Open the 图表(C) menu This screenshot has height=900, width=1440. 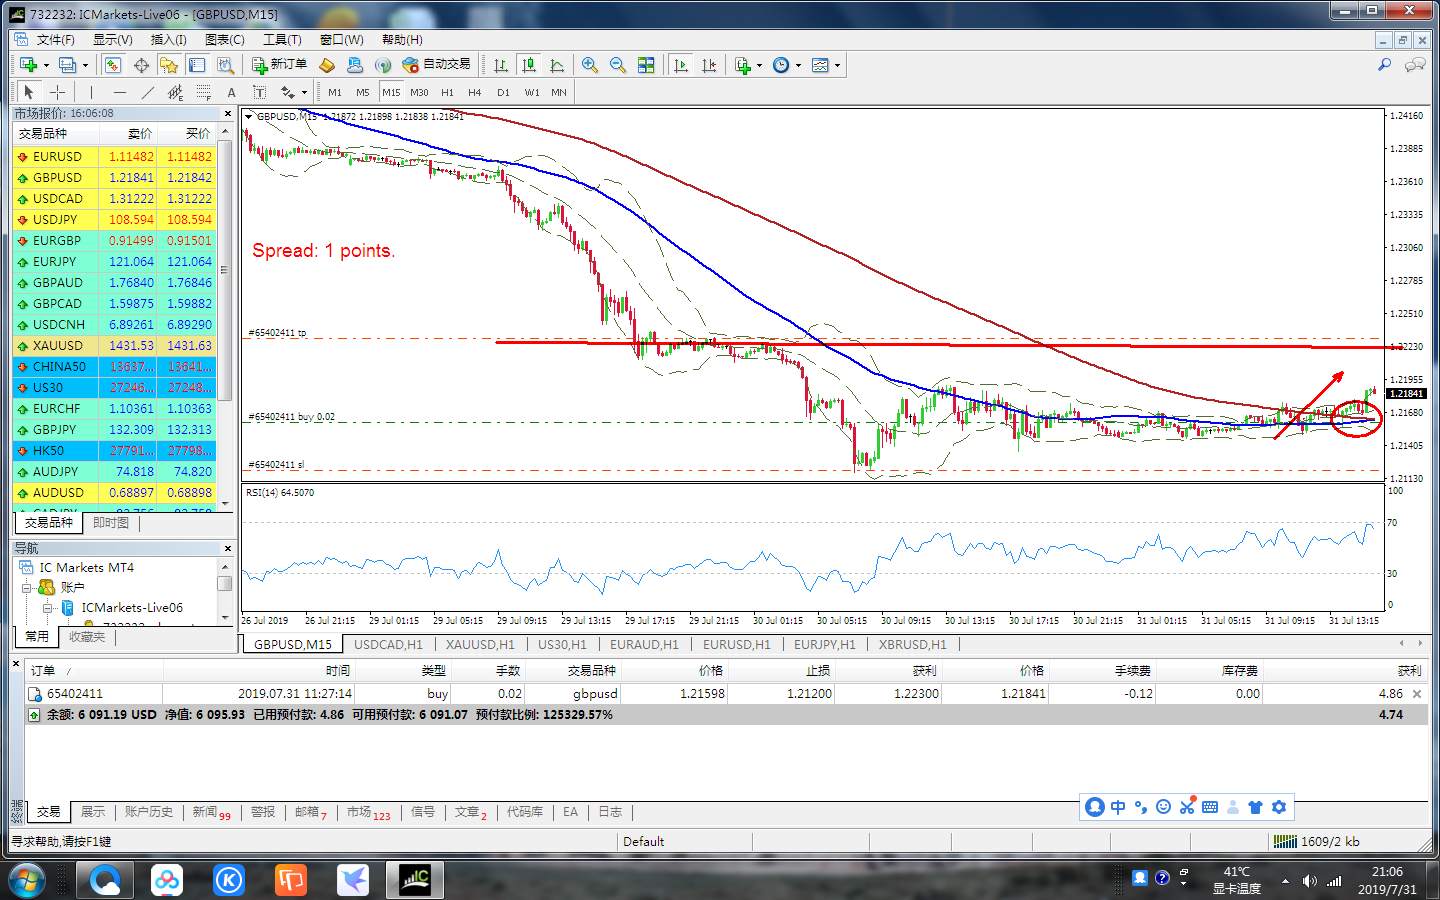[224, 39]
